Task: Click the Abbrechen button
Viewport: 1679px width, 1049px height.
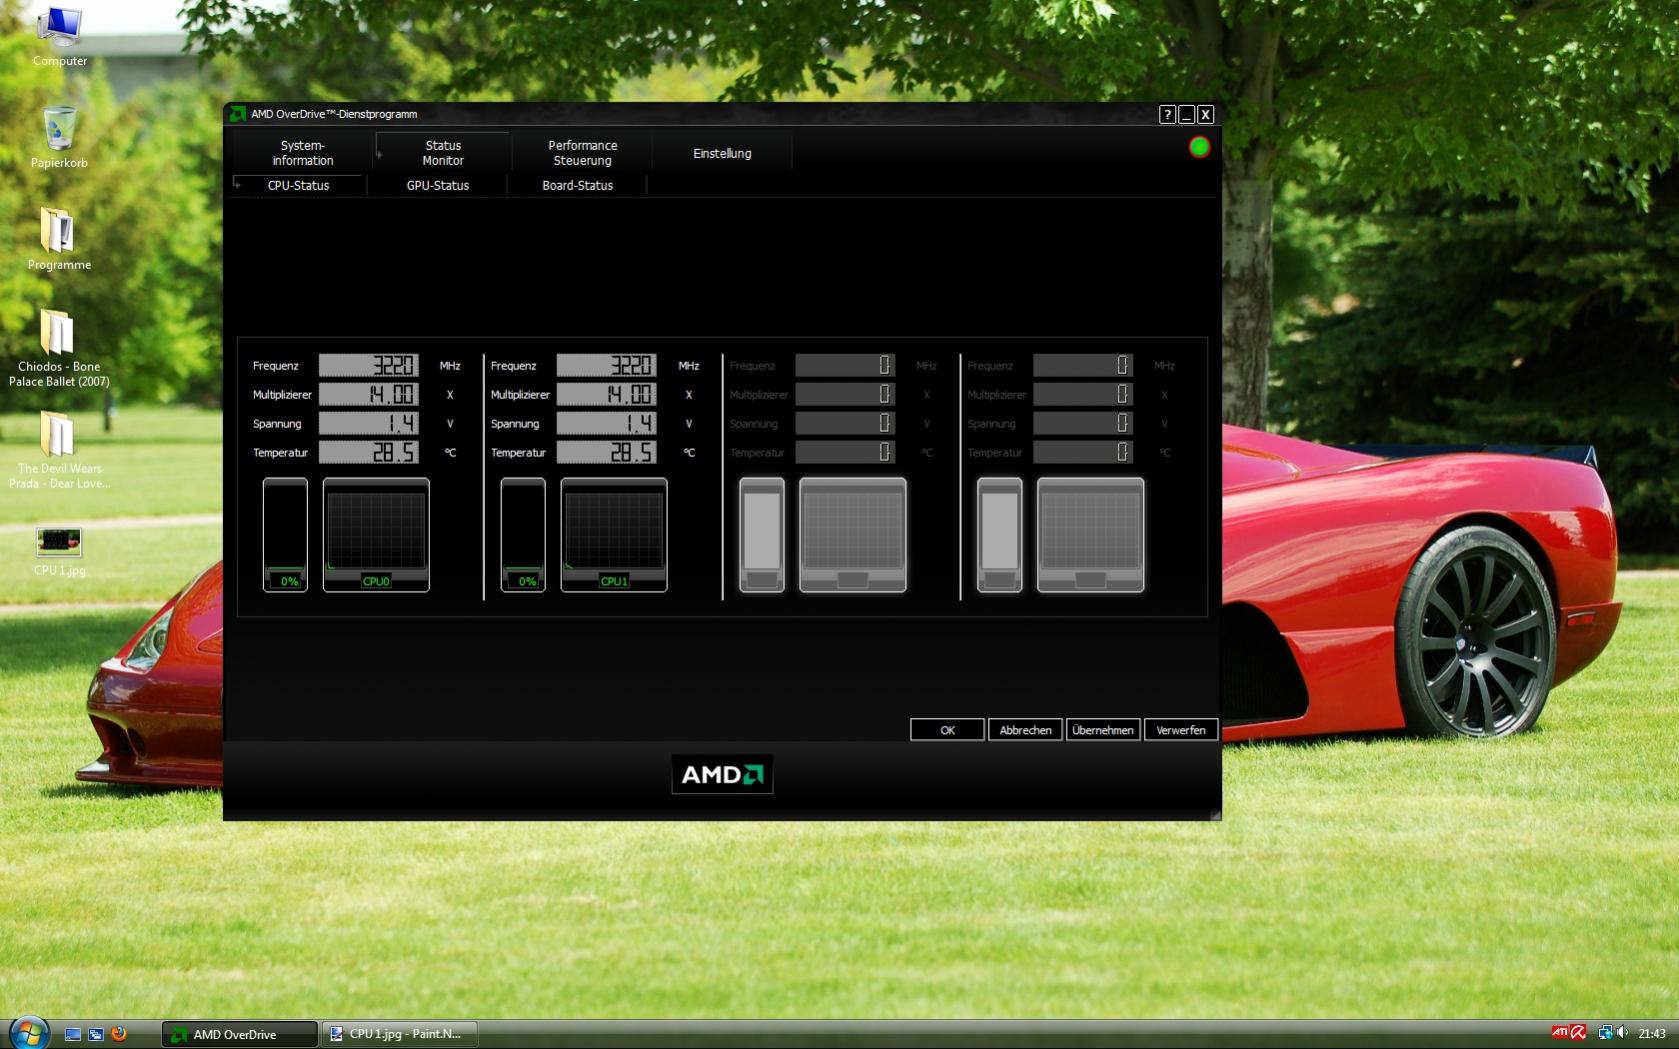Action: pos(1025,730)
